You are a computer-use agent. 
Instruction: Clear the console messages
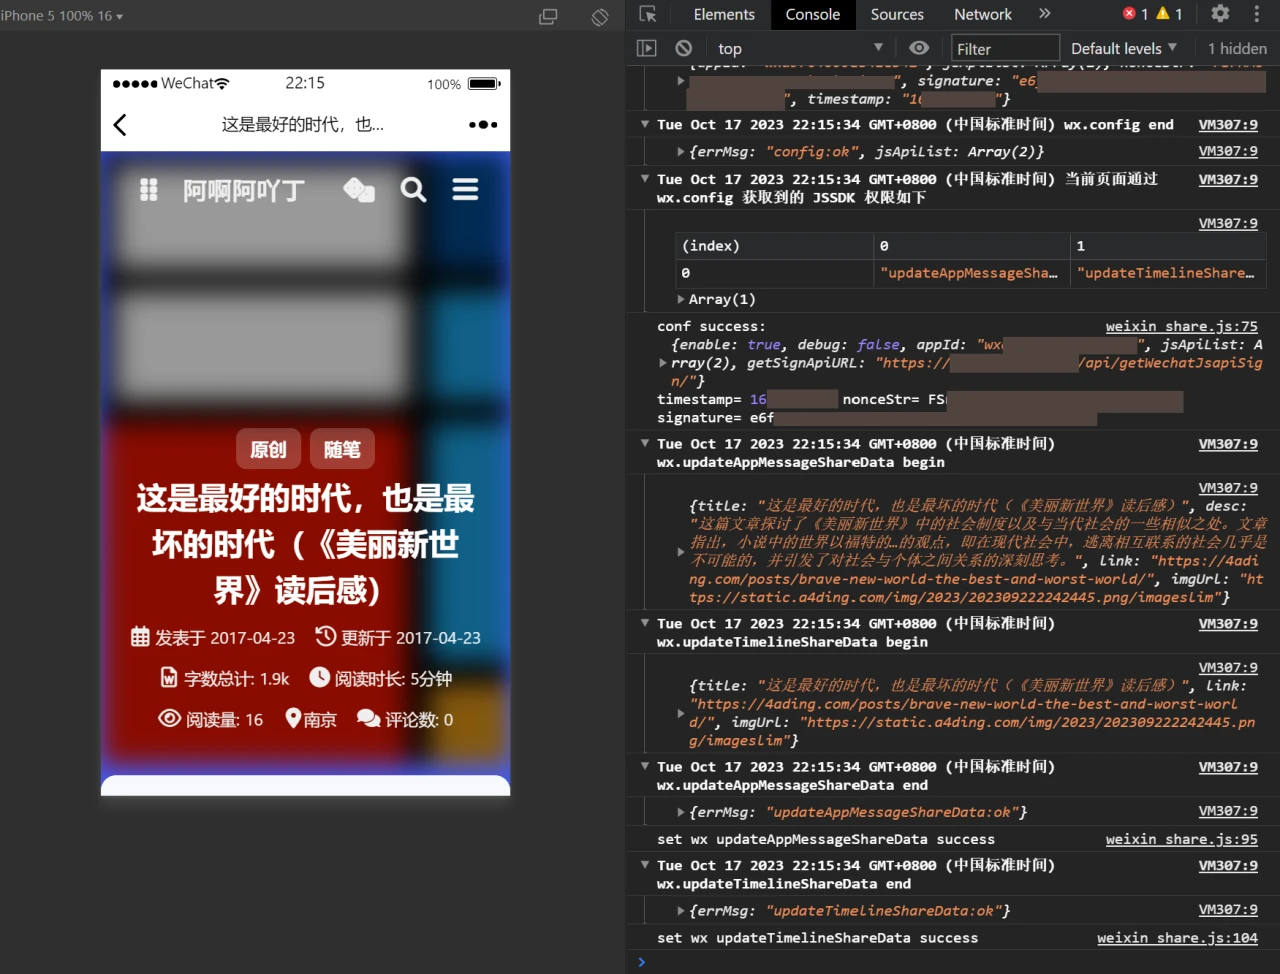click(x=683, y=47)
